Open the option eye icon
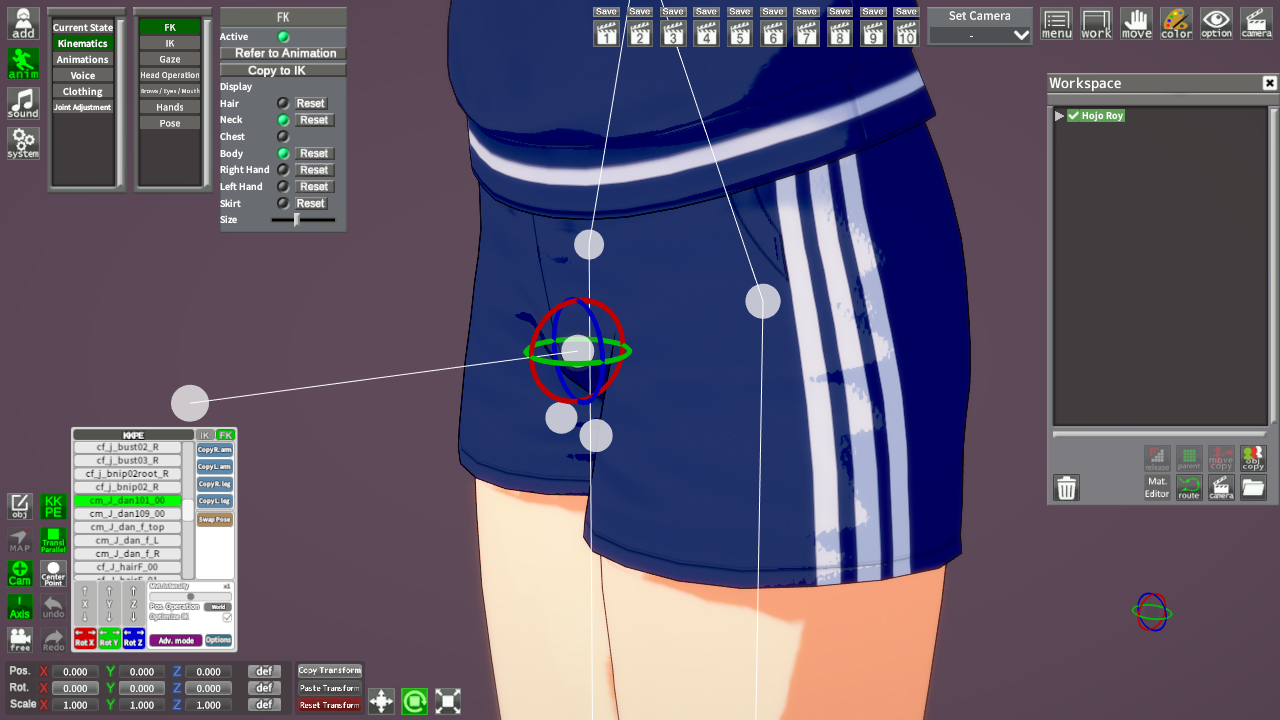This screenshot has height=720, width=1280. 1217,23
